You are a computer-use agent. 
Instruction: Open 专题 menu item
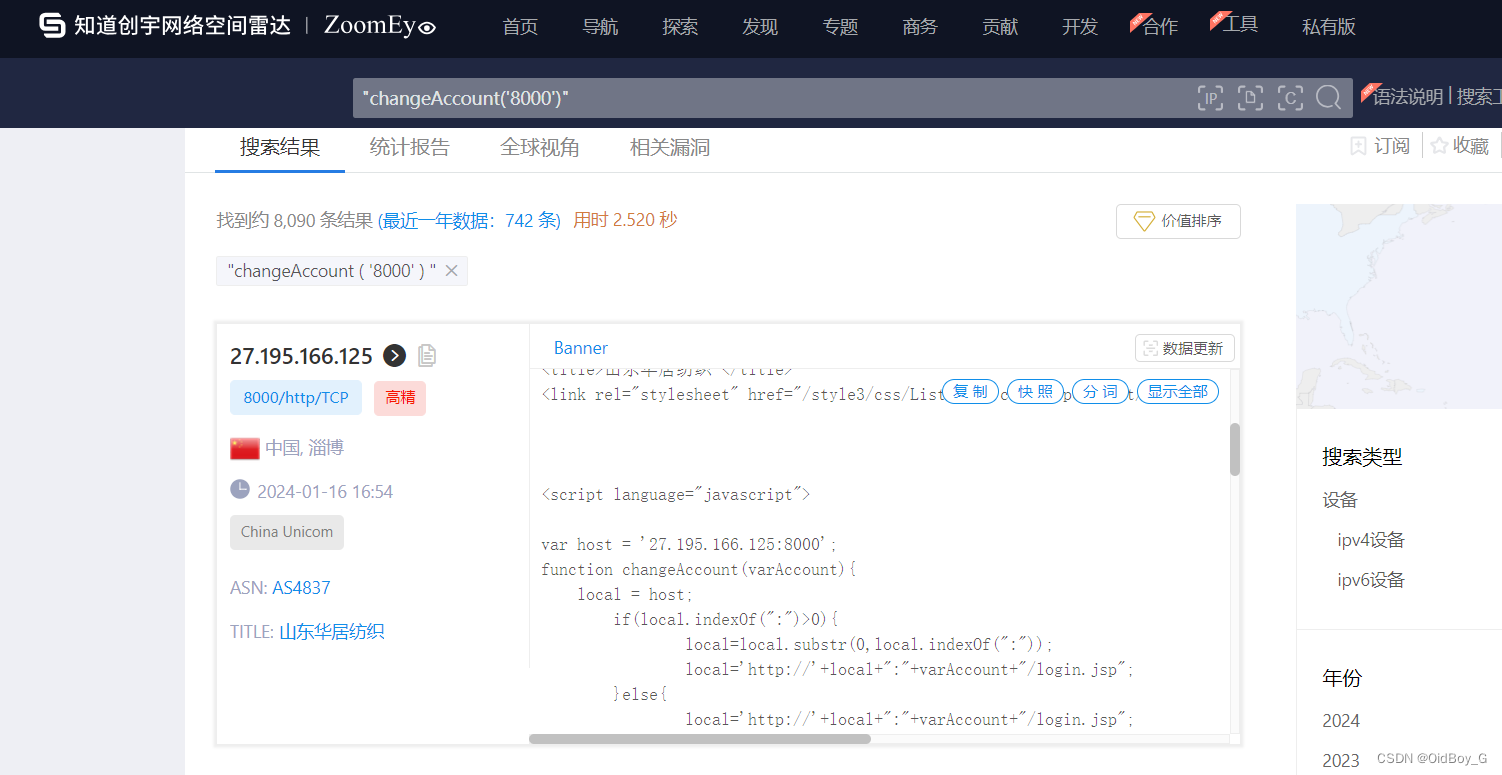click(x=840, y=27)
